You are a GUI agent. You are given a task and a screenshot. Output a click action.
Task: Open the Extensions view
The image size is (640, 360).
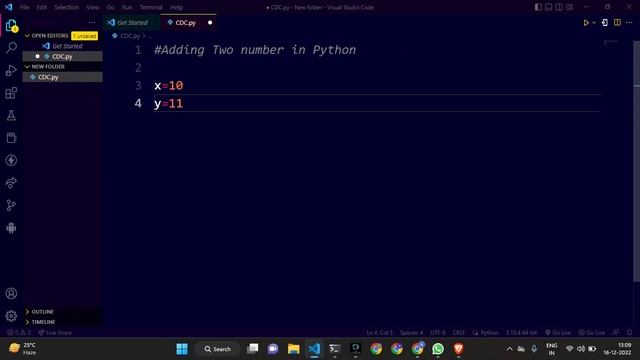[11, 93]
